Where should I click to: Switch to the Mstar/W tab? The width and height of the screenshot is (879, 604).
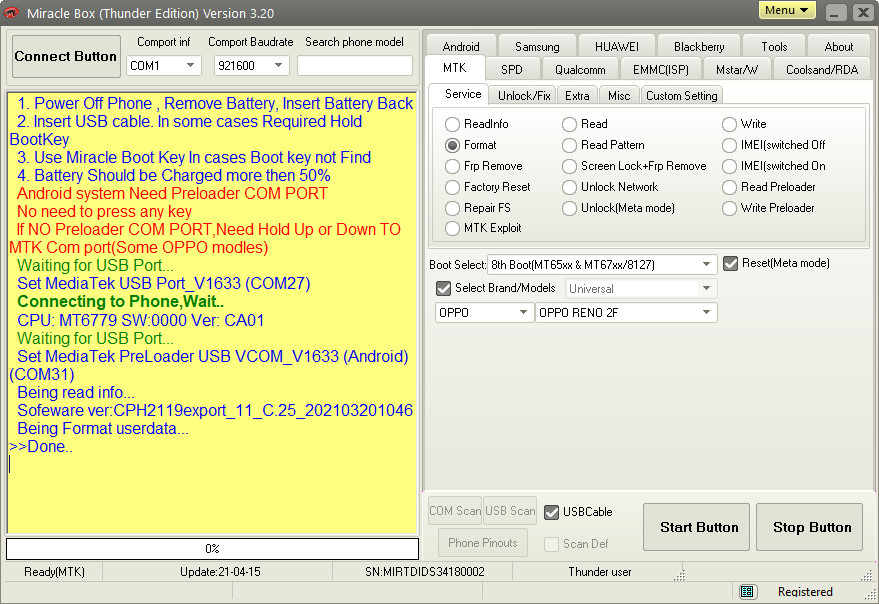pyautogui.click(x=737, y=70)
